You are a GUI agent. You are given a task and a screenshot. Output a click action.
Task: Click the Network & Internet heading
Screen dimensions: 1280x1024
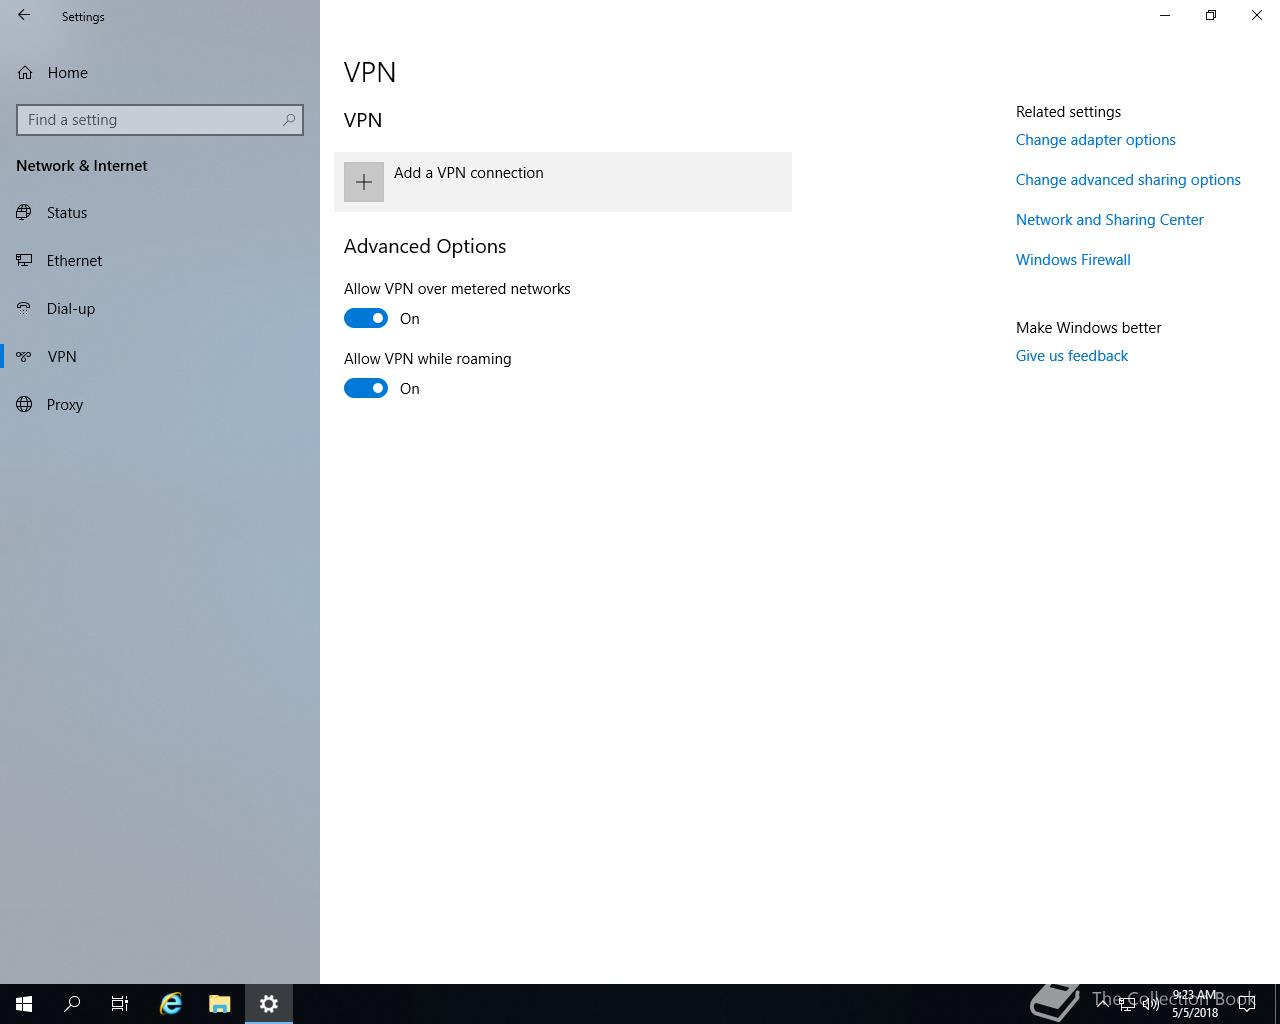(x=82, y=166)
